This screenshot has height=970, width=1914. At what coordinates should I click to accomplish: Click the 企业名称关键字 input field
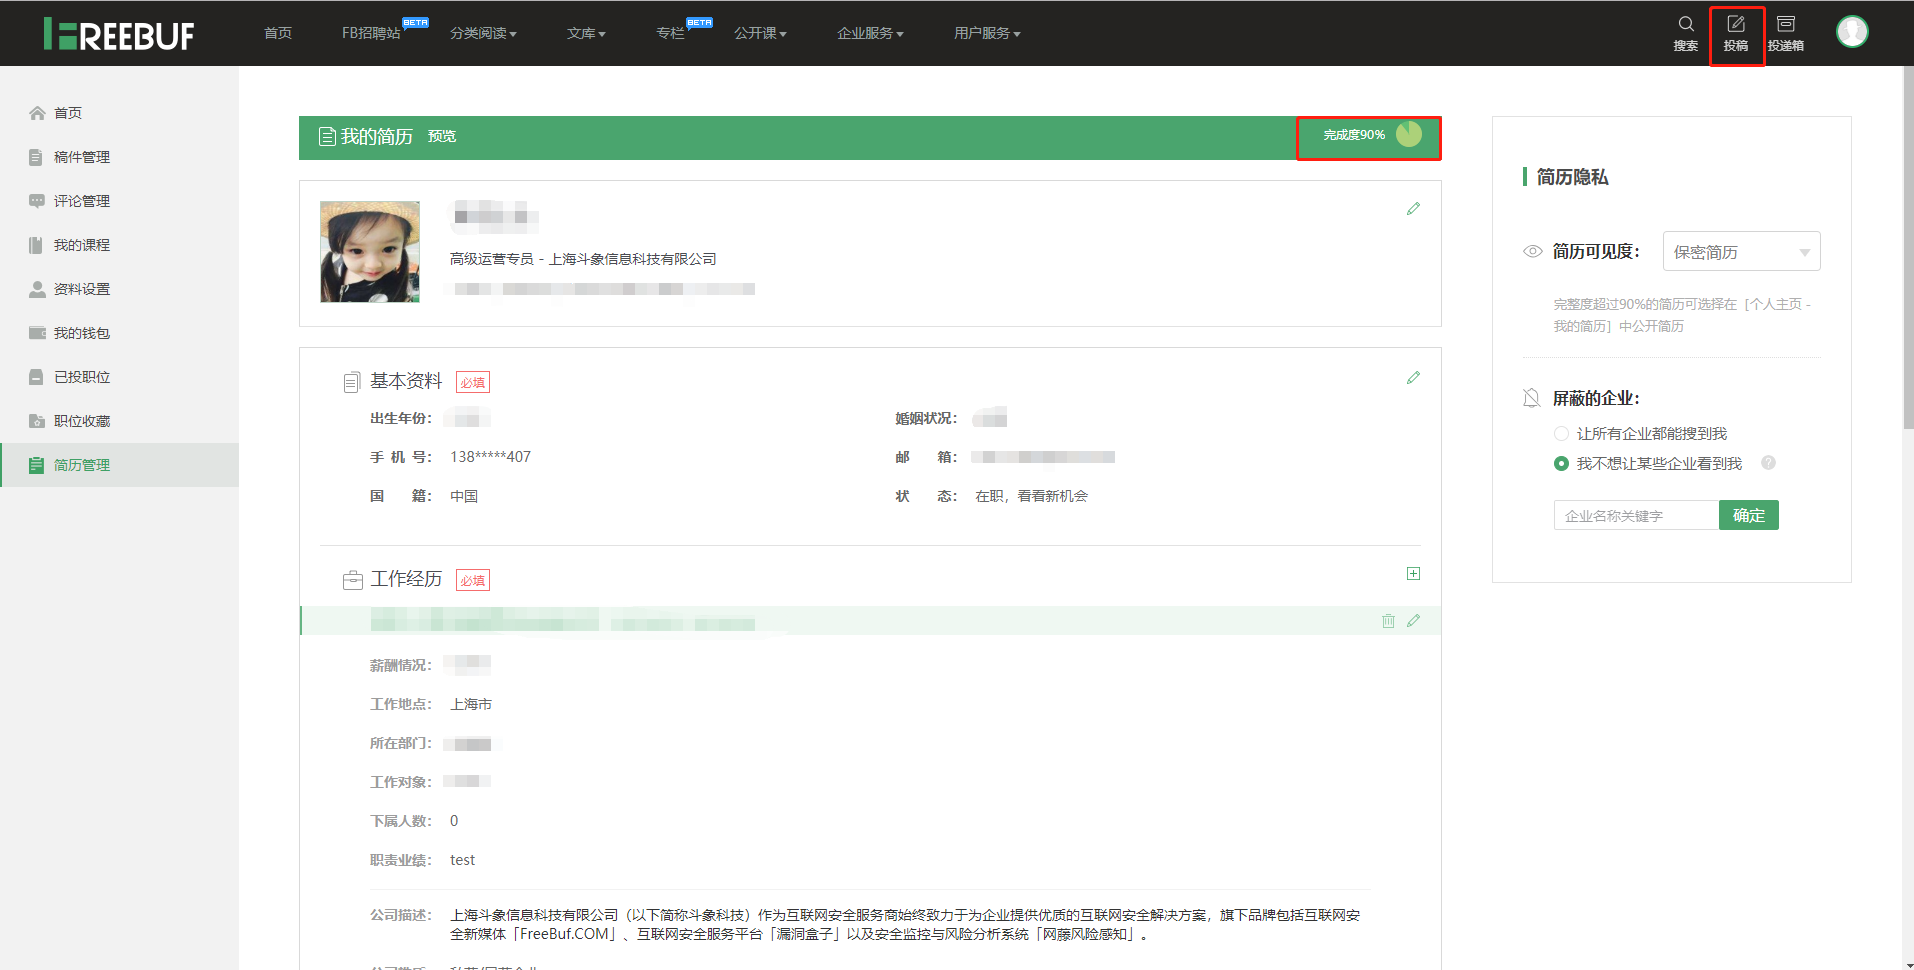(1636, 515)
